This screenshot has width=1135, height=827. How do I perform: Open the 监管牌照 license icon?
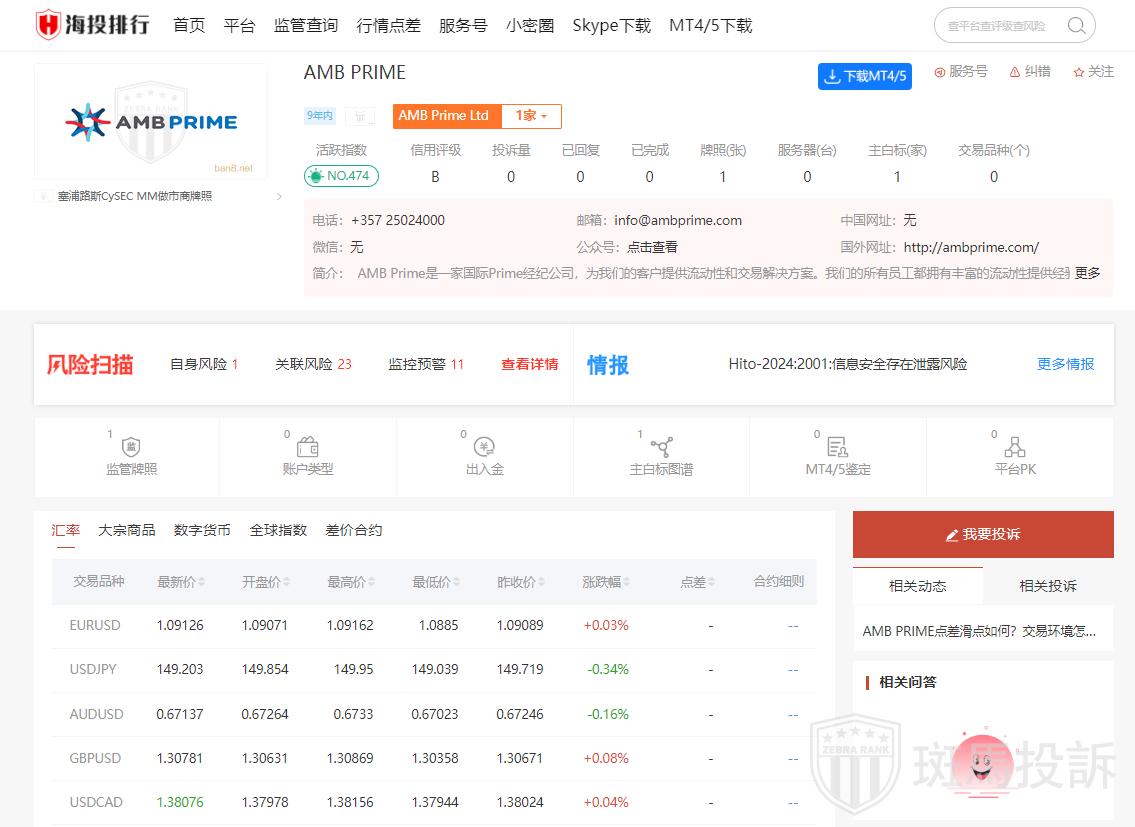pyautogui.click(x=131, y=447)
